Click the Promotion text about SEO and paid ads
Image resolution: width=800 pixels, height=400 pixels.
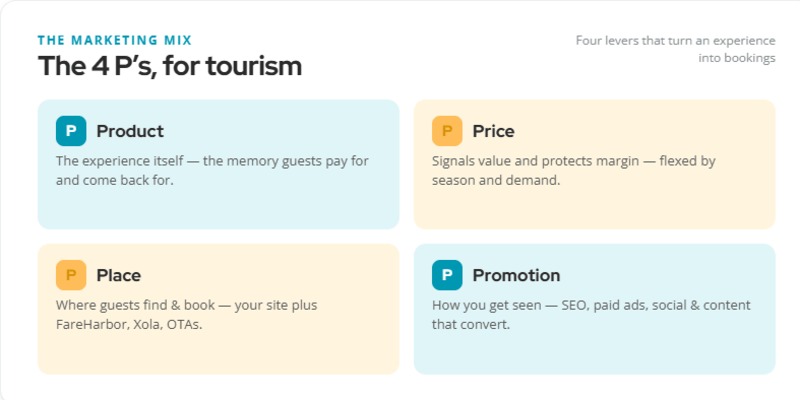pos(591,315)
